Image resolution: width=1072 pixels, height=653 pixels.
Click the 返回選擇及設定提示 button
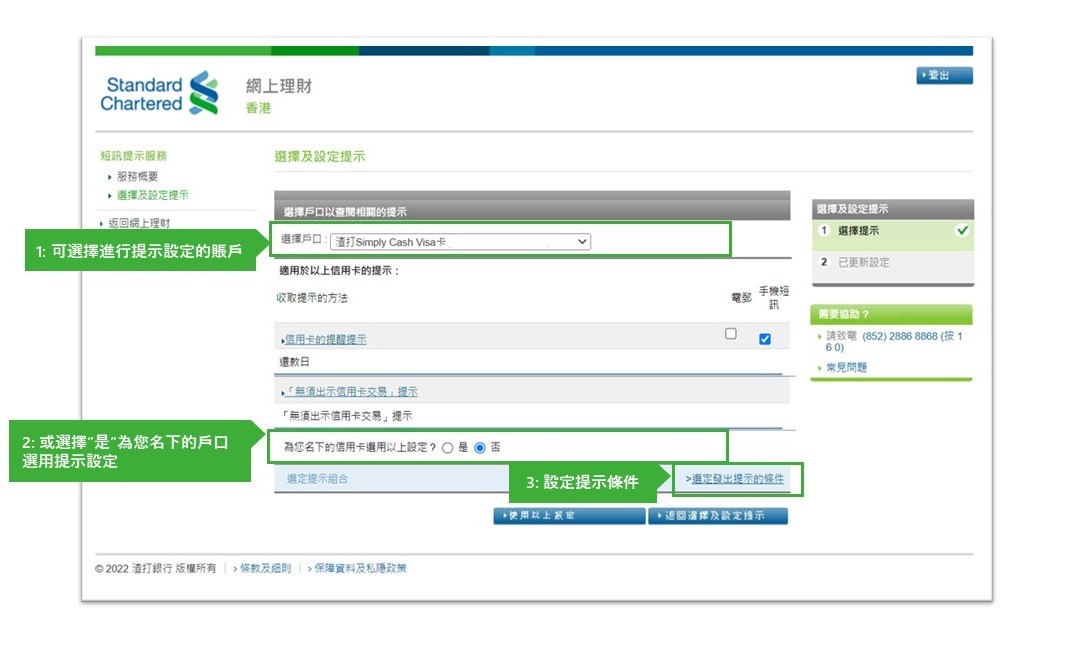coord(718,516)
